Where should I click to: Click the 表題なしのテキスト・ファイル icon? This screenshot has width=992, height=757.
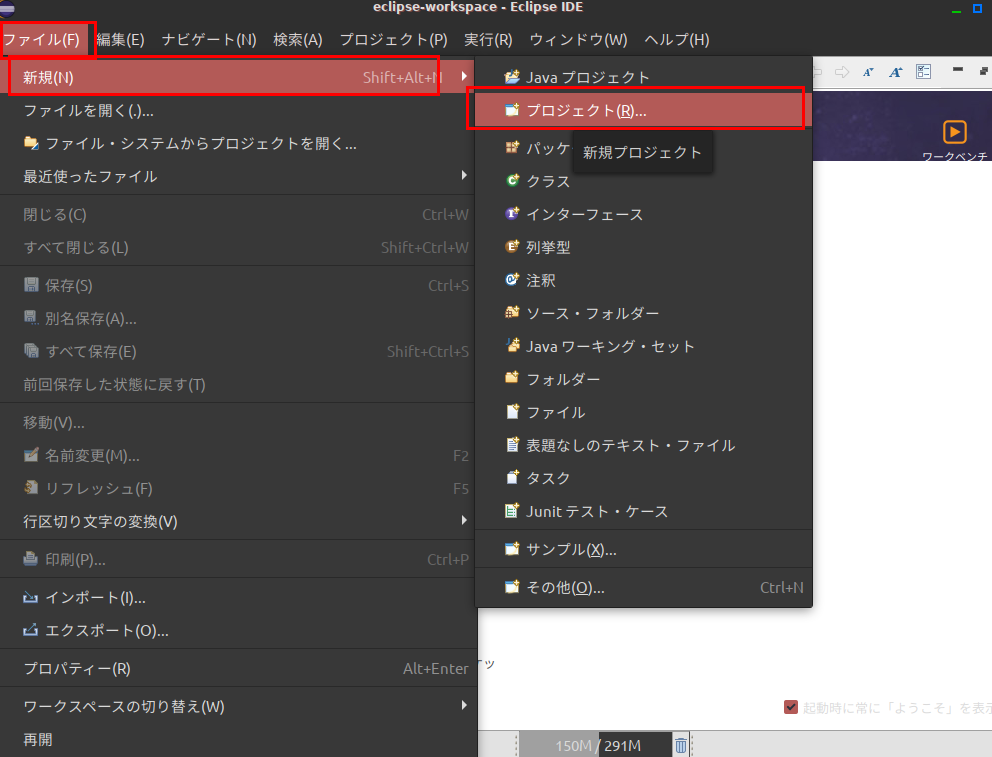coord(512,445)
